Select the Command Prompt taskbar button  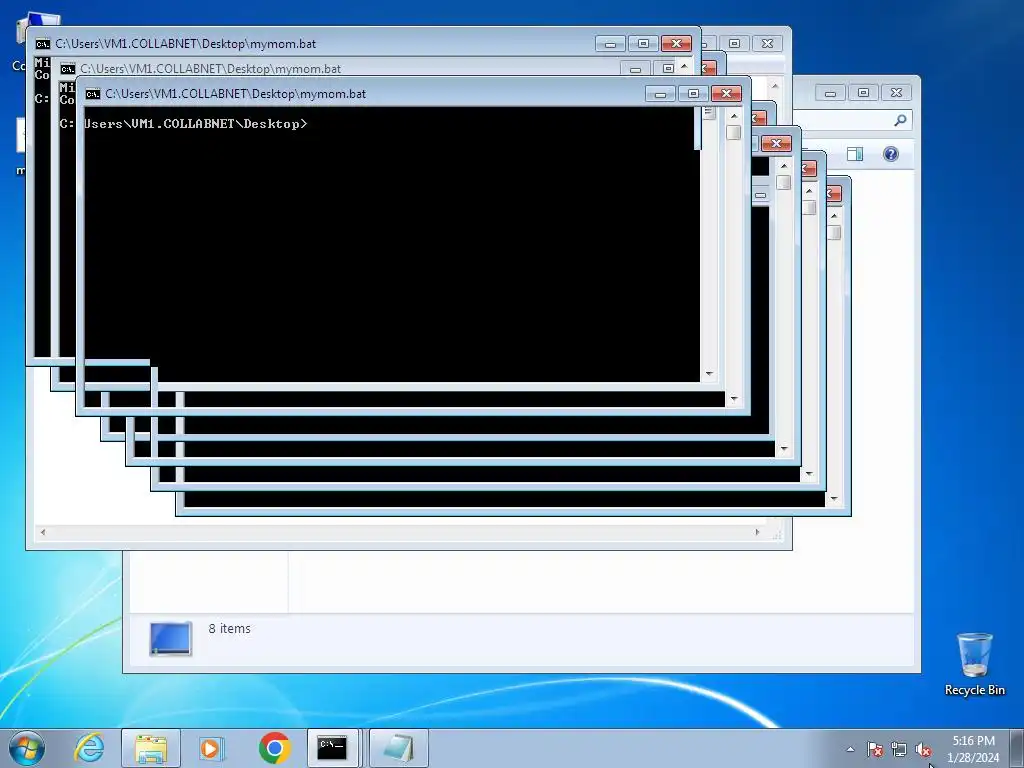point(333,748)
